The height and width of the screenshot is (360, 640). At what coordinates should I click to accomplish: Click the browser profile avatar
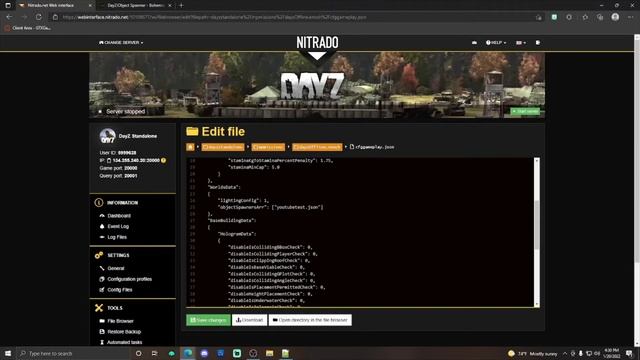[615, 17]
